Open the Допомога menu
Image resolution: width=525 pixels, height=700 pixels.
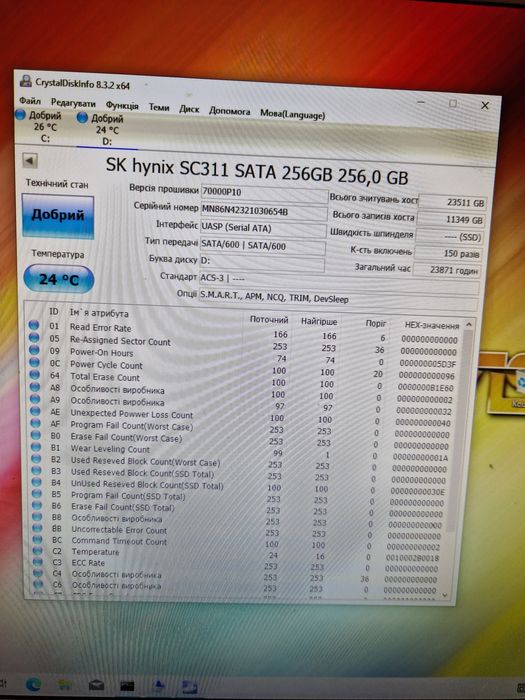(229, 111)
